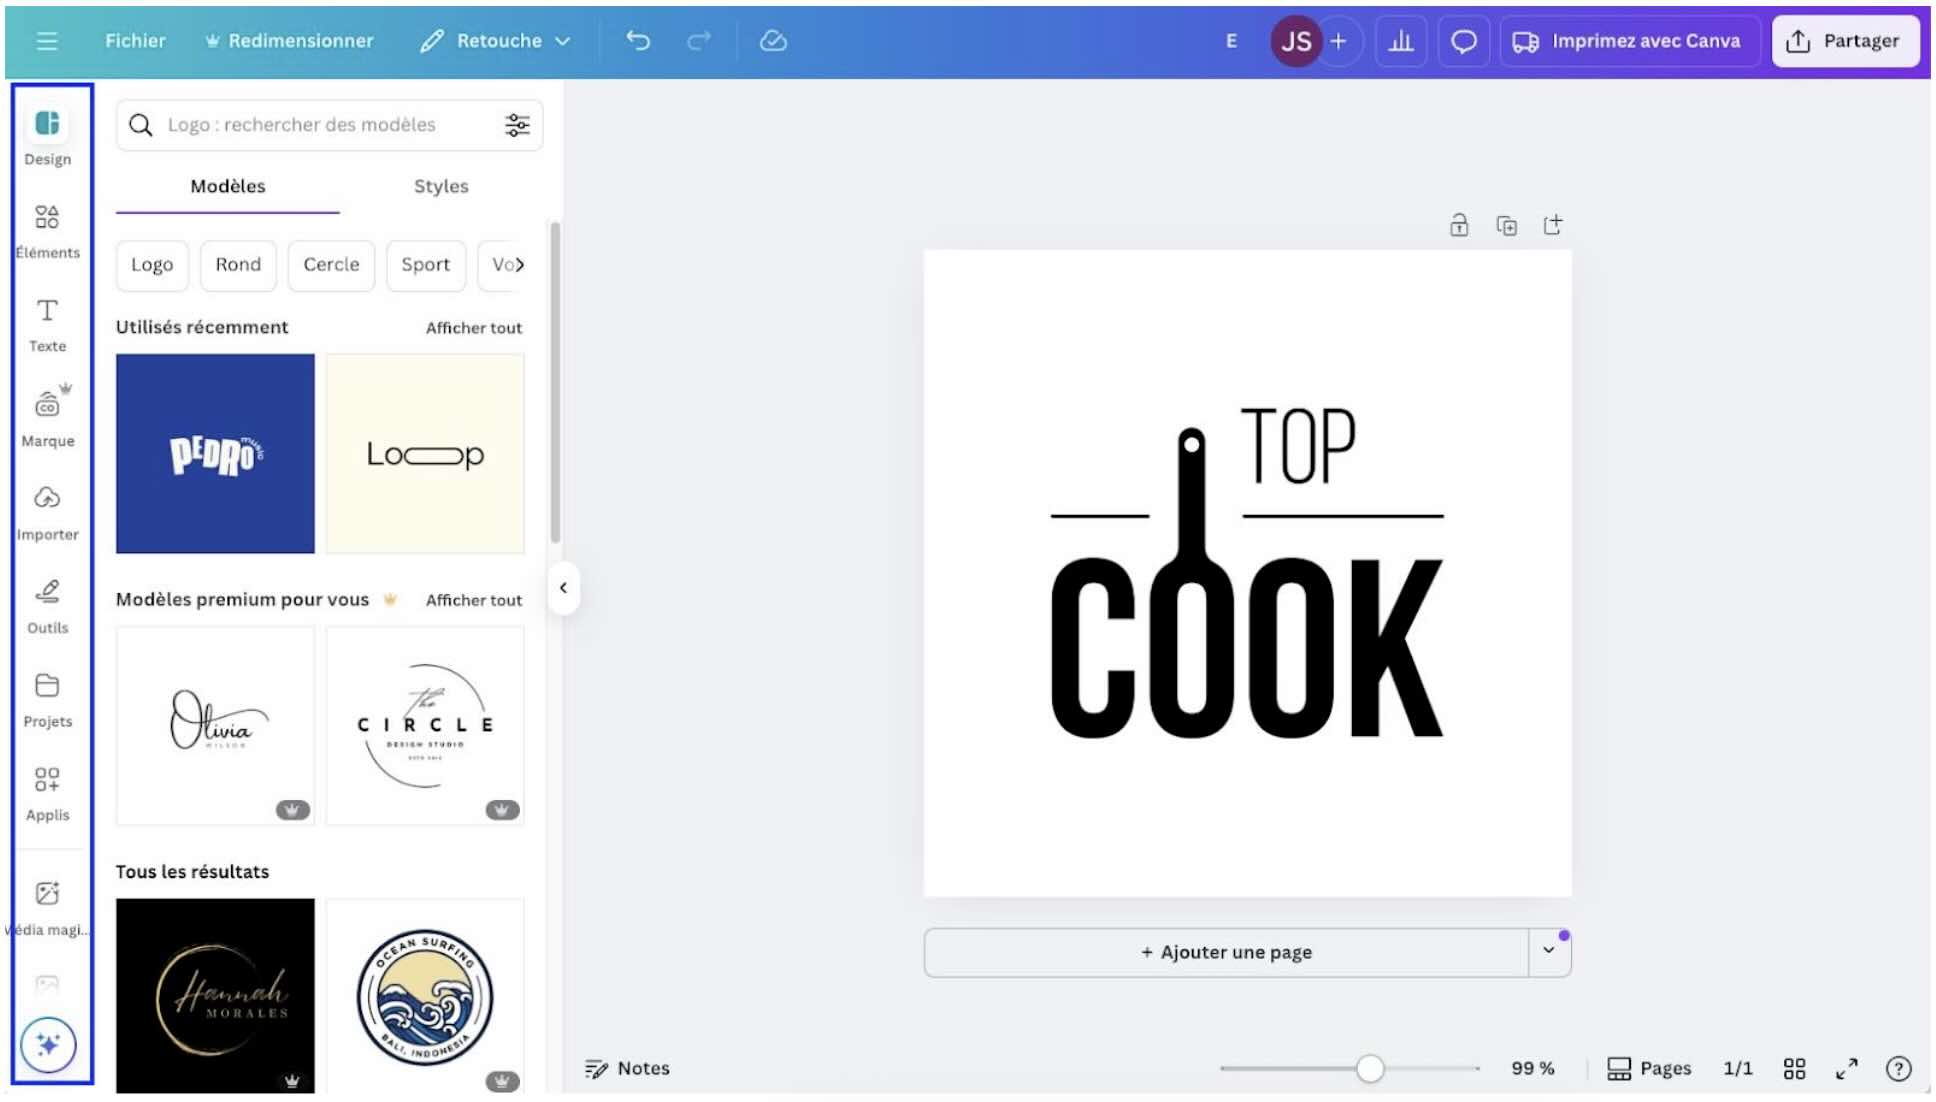This screenshot has width=1936, height=1102.
Task: Collapse the side panel with chevron
Action: coord(563,588)
